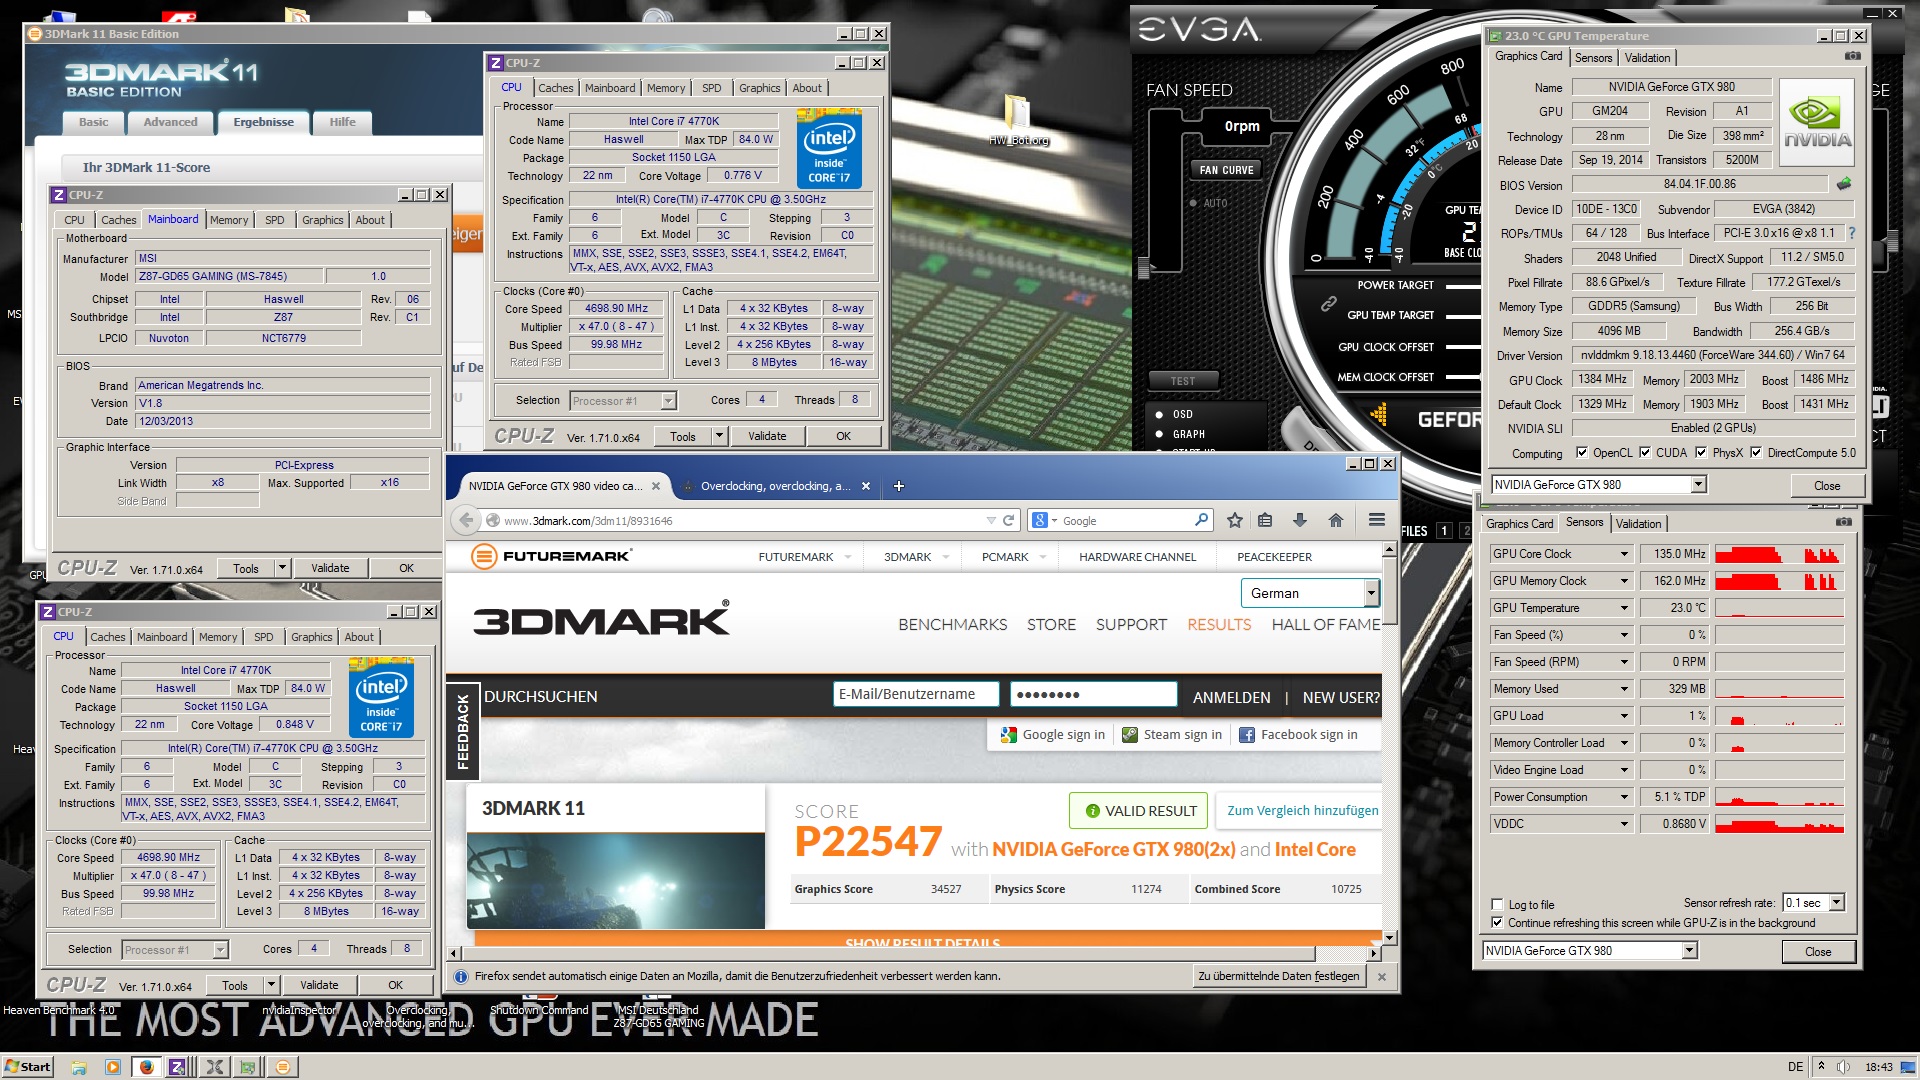Toggle the PhysX checkbox
Viewport: 1920px width, 1080px height.
pos(1701,453)
